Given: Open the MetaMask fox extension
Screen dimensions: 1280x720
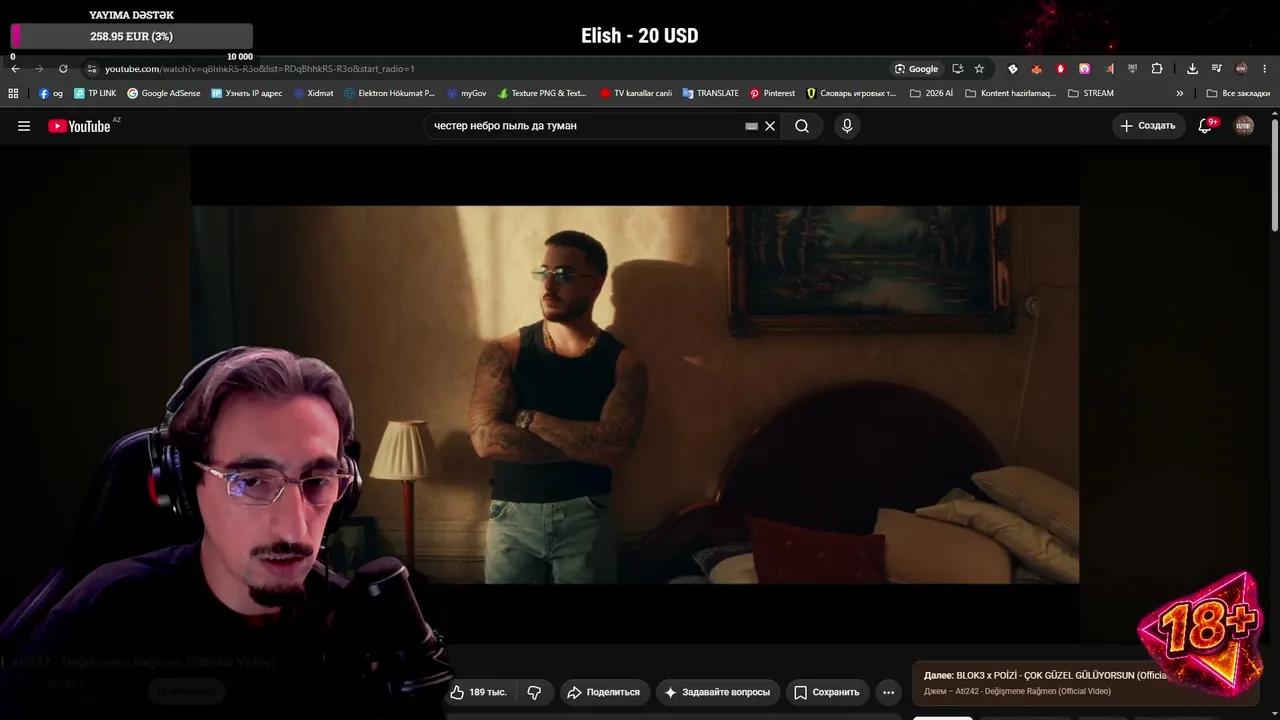Looking at the screenshot, I should [1037, 69].
